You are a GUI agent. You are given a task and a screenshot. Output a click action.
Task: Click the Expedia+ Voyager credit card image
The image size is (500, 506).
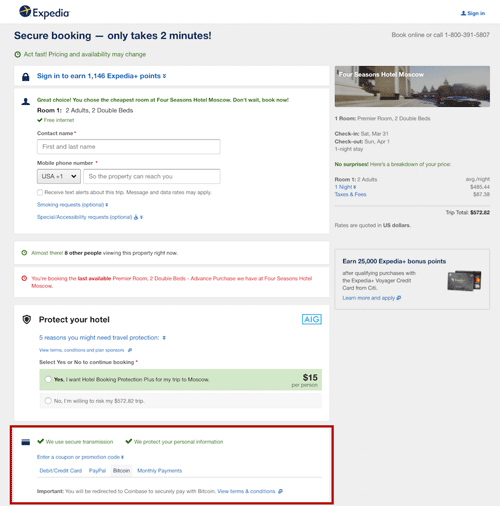coord(464,281)
